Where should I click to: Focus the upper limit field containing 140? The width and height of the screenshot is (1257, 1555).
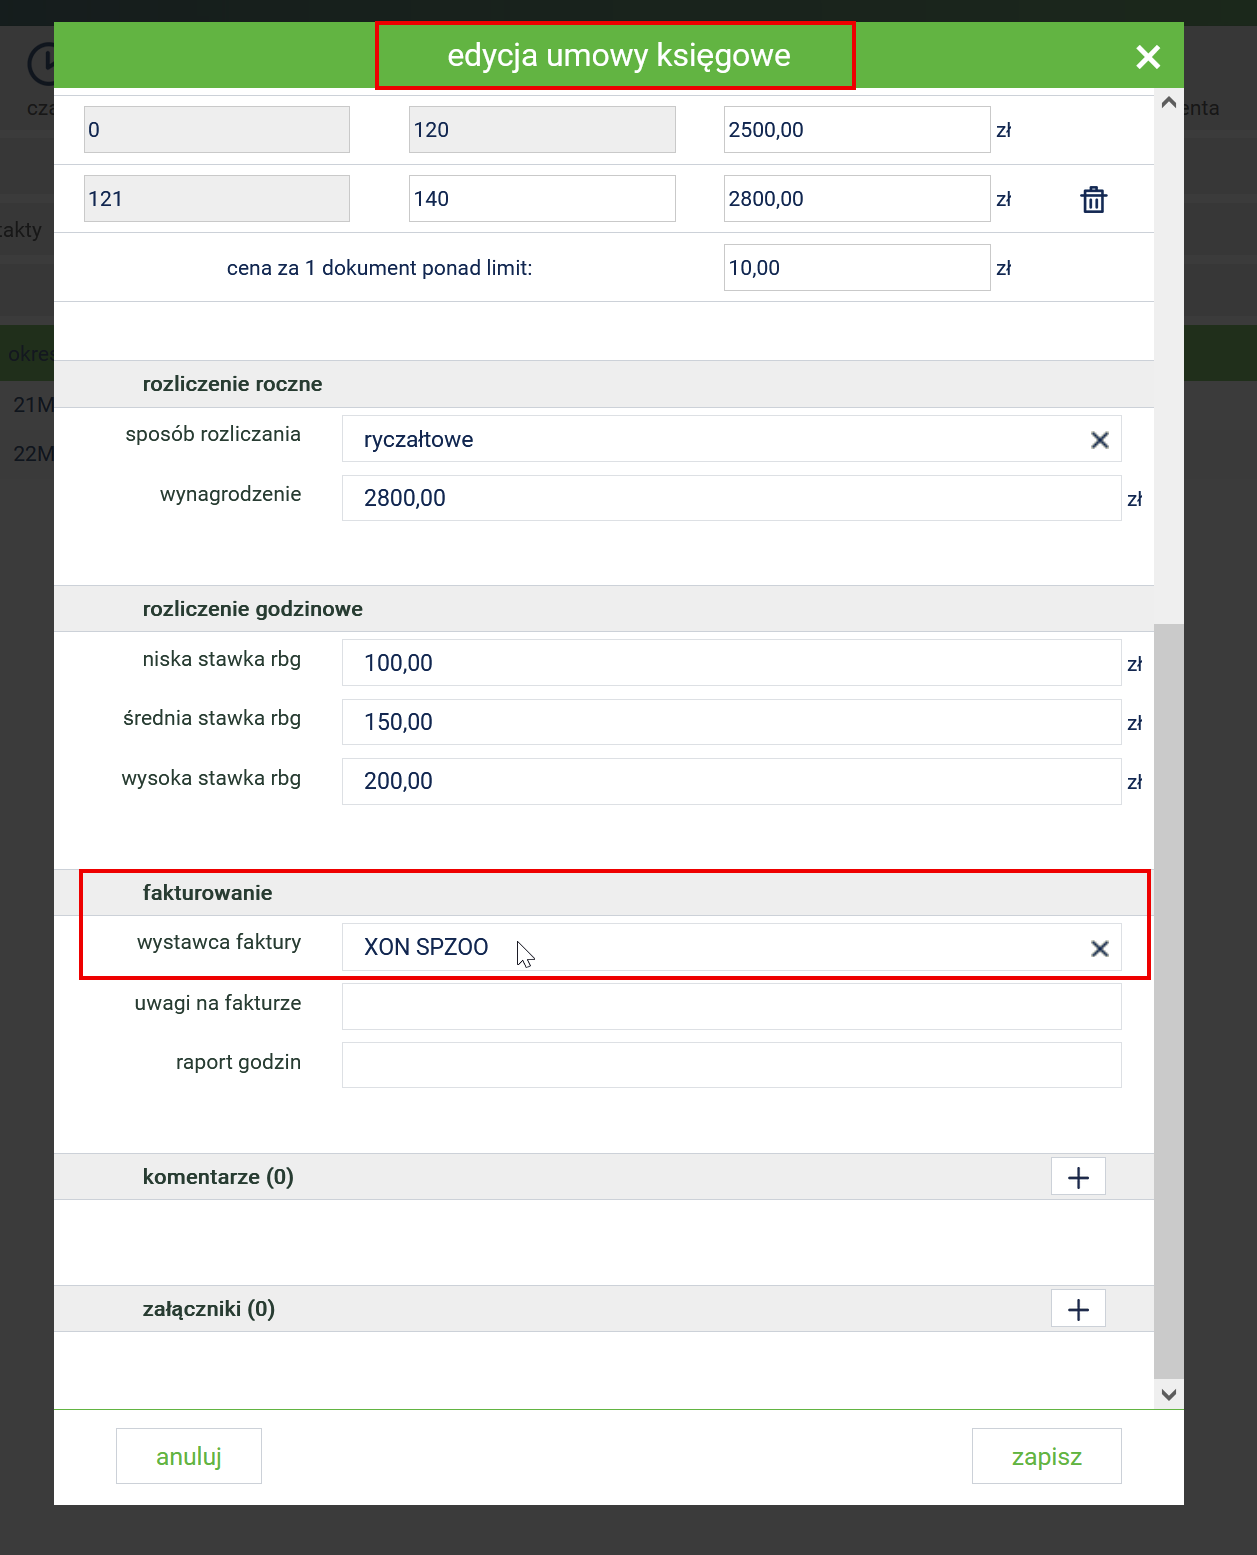[x=542, y=199]
